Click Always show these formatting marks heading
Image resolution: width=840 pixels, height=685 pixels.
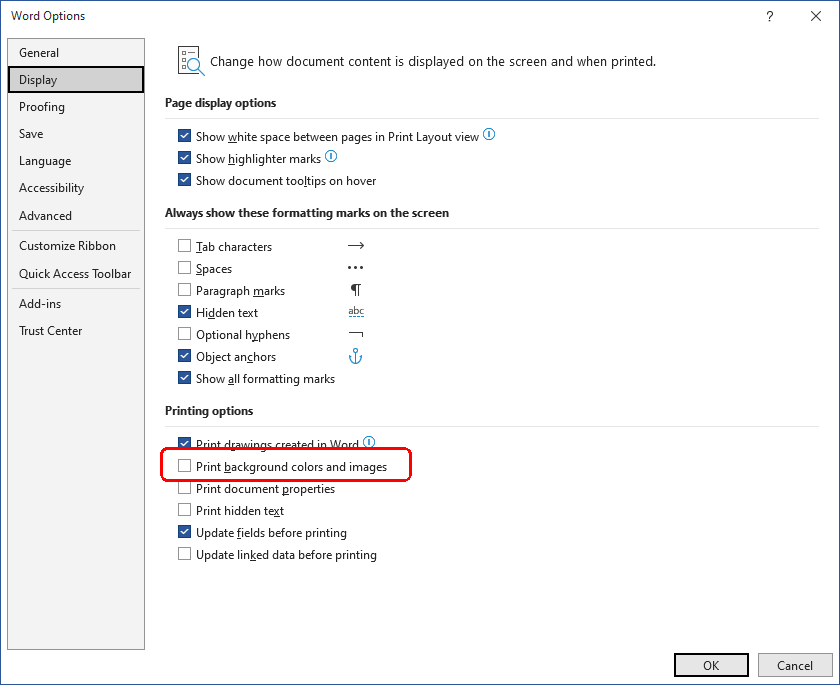306,213
